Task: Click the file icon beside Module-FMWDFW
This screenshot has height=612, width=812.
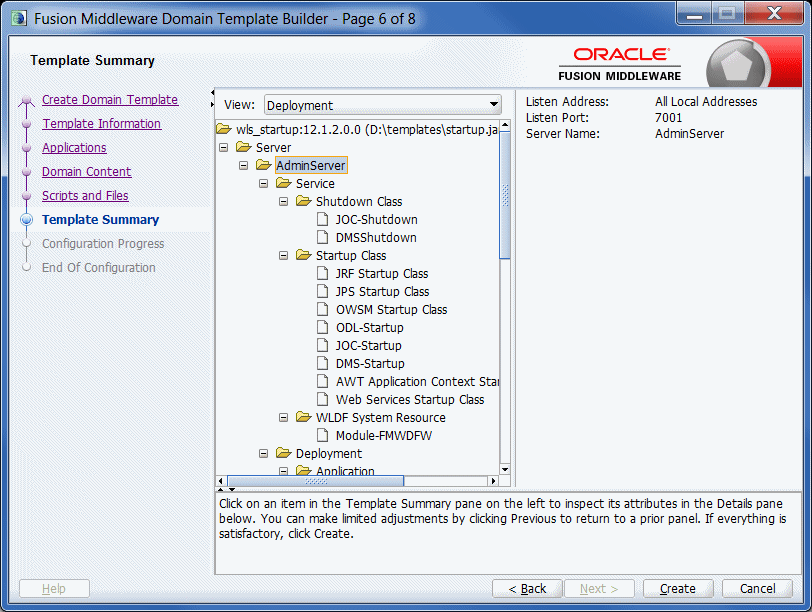Action: point(323,435)
